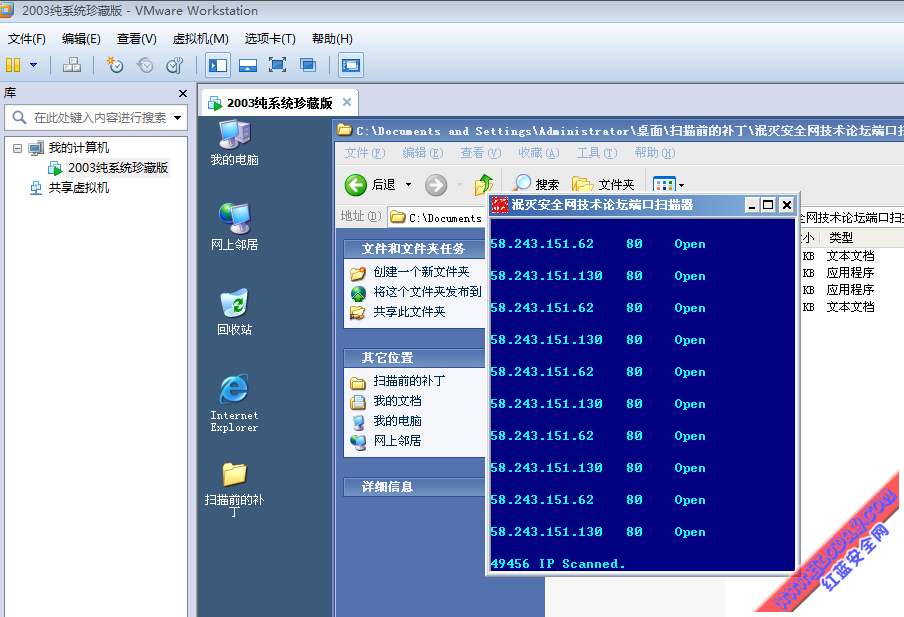Close the 2003纯系统珍藏版 VM tab

point(347,102)
